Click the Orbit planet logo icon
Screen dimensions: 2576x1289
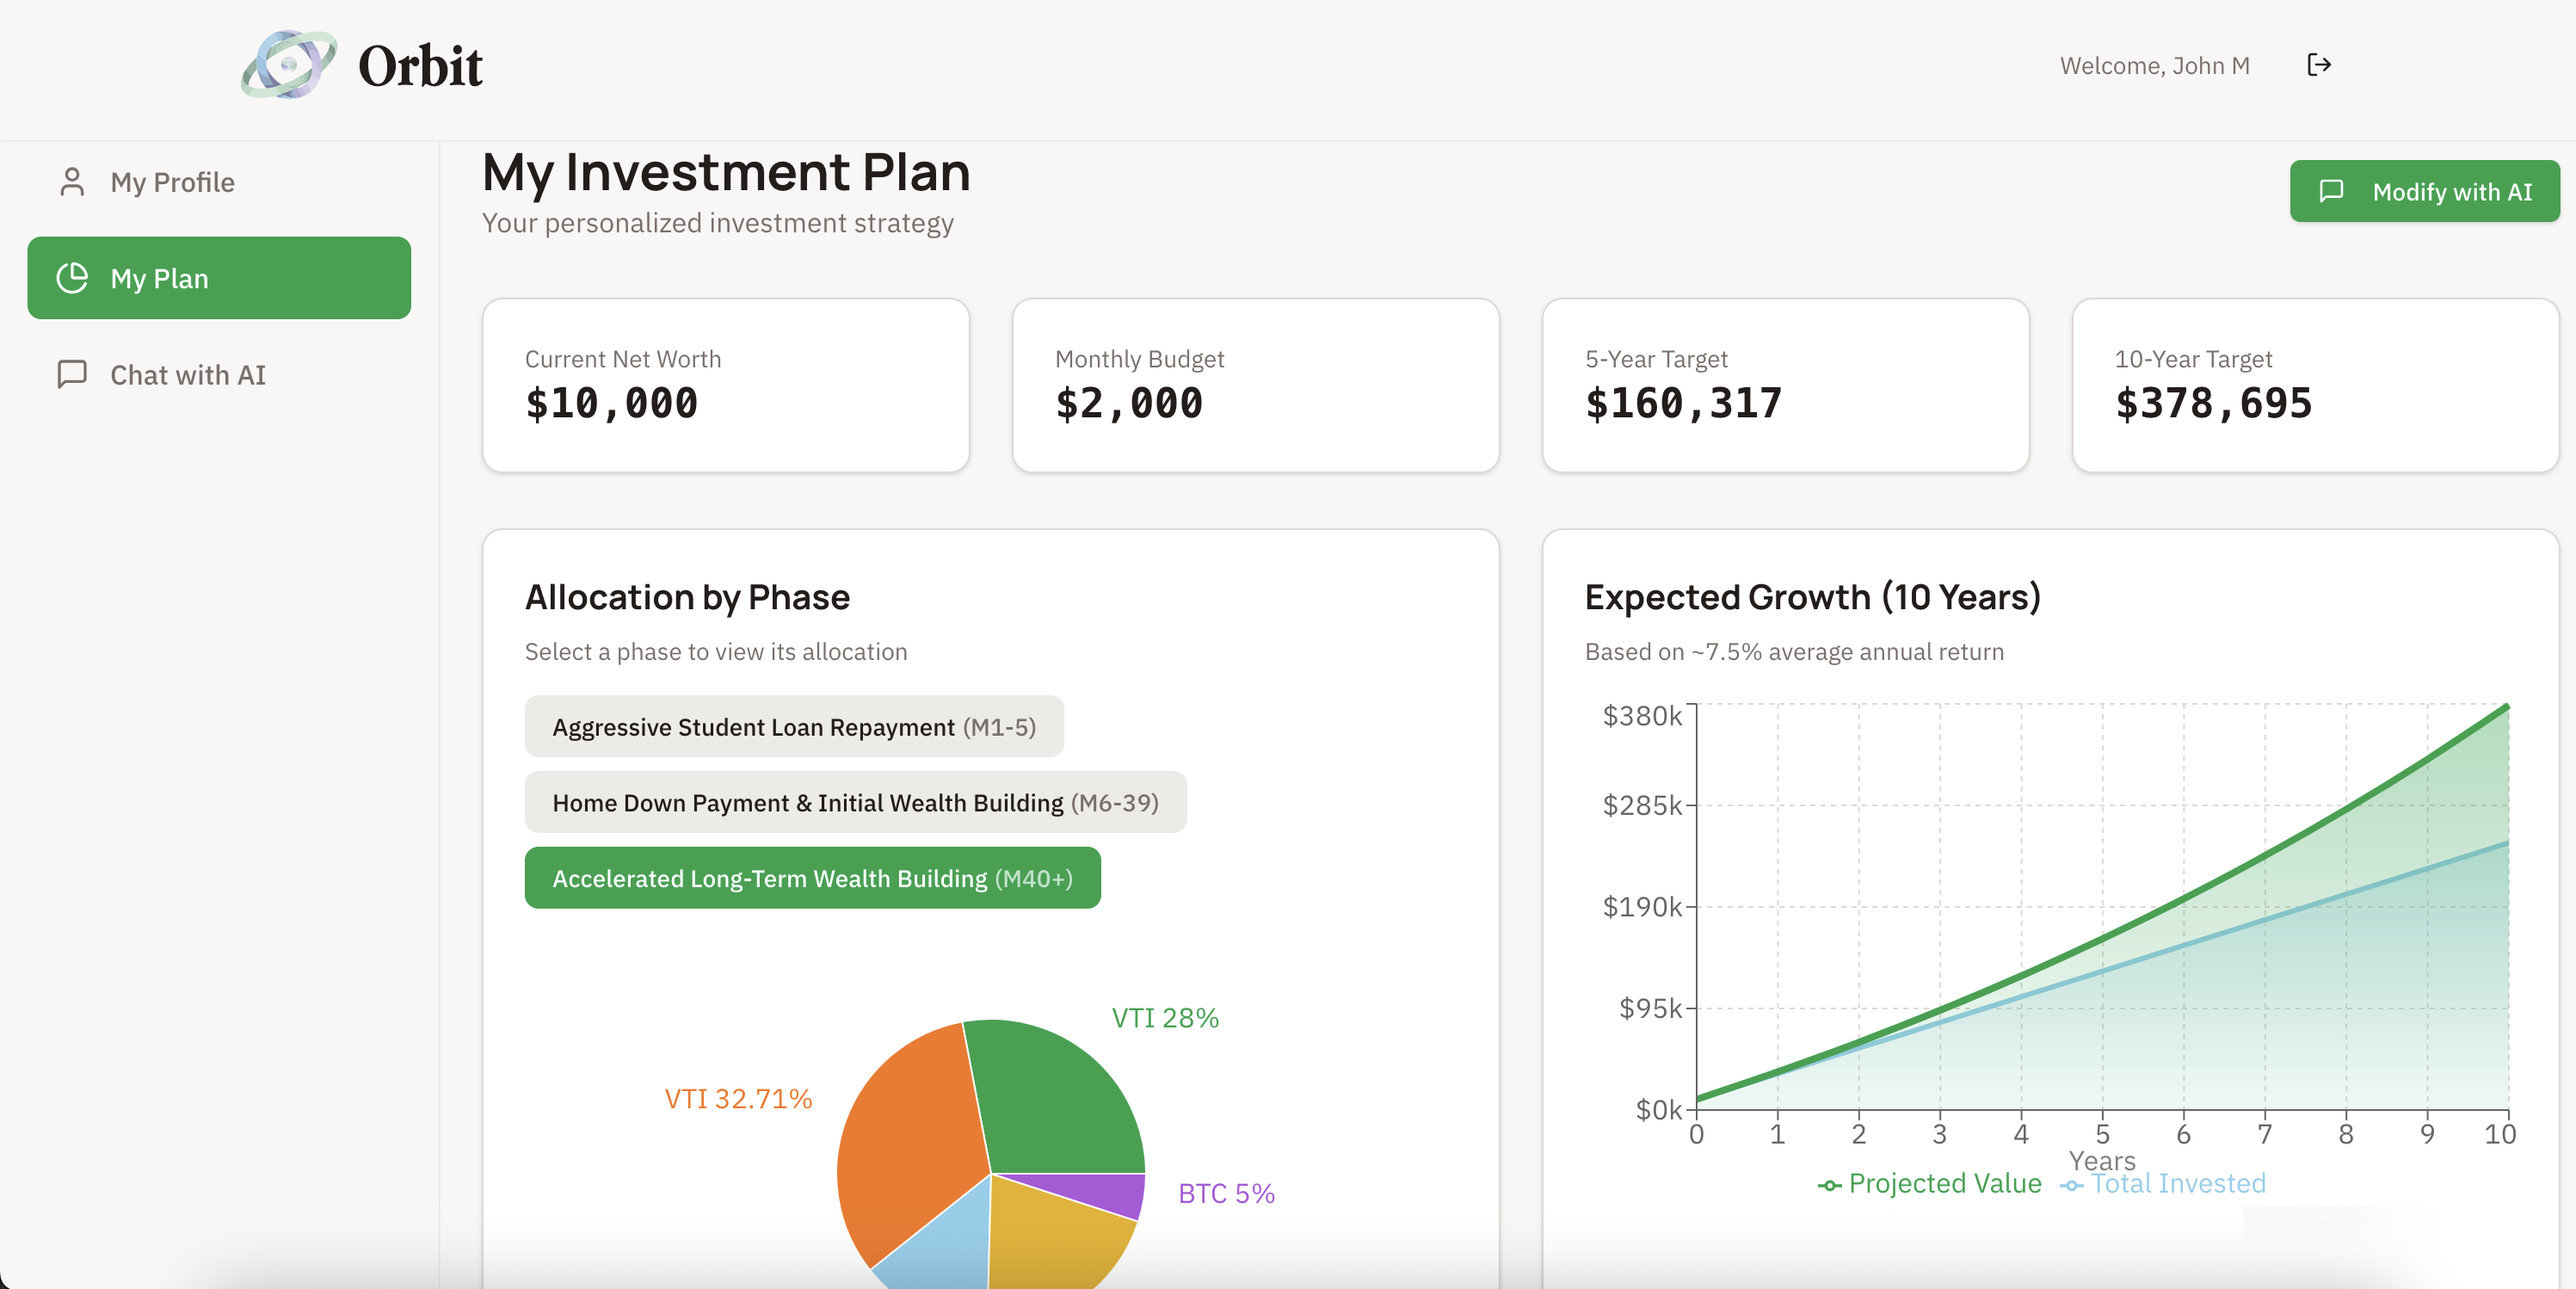[289, 65]
